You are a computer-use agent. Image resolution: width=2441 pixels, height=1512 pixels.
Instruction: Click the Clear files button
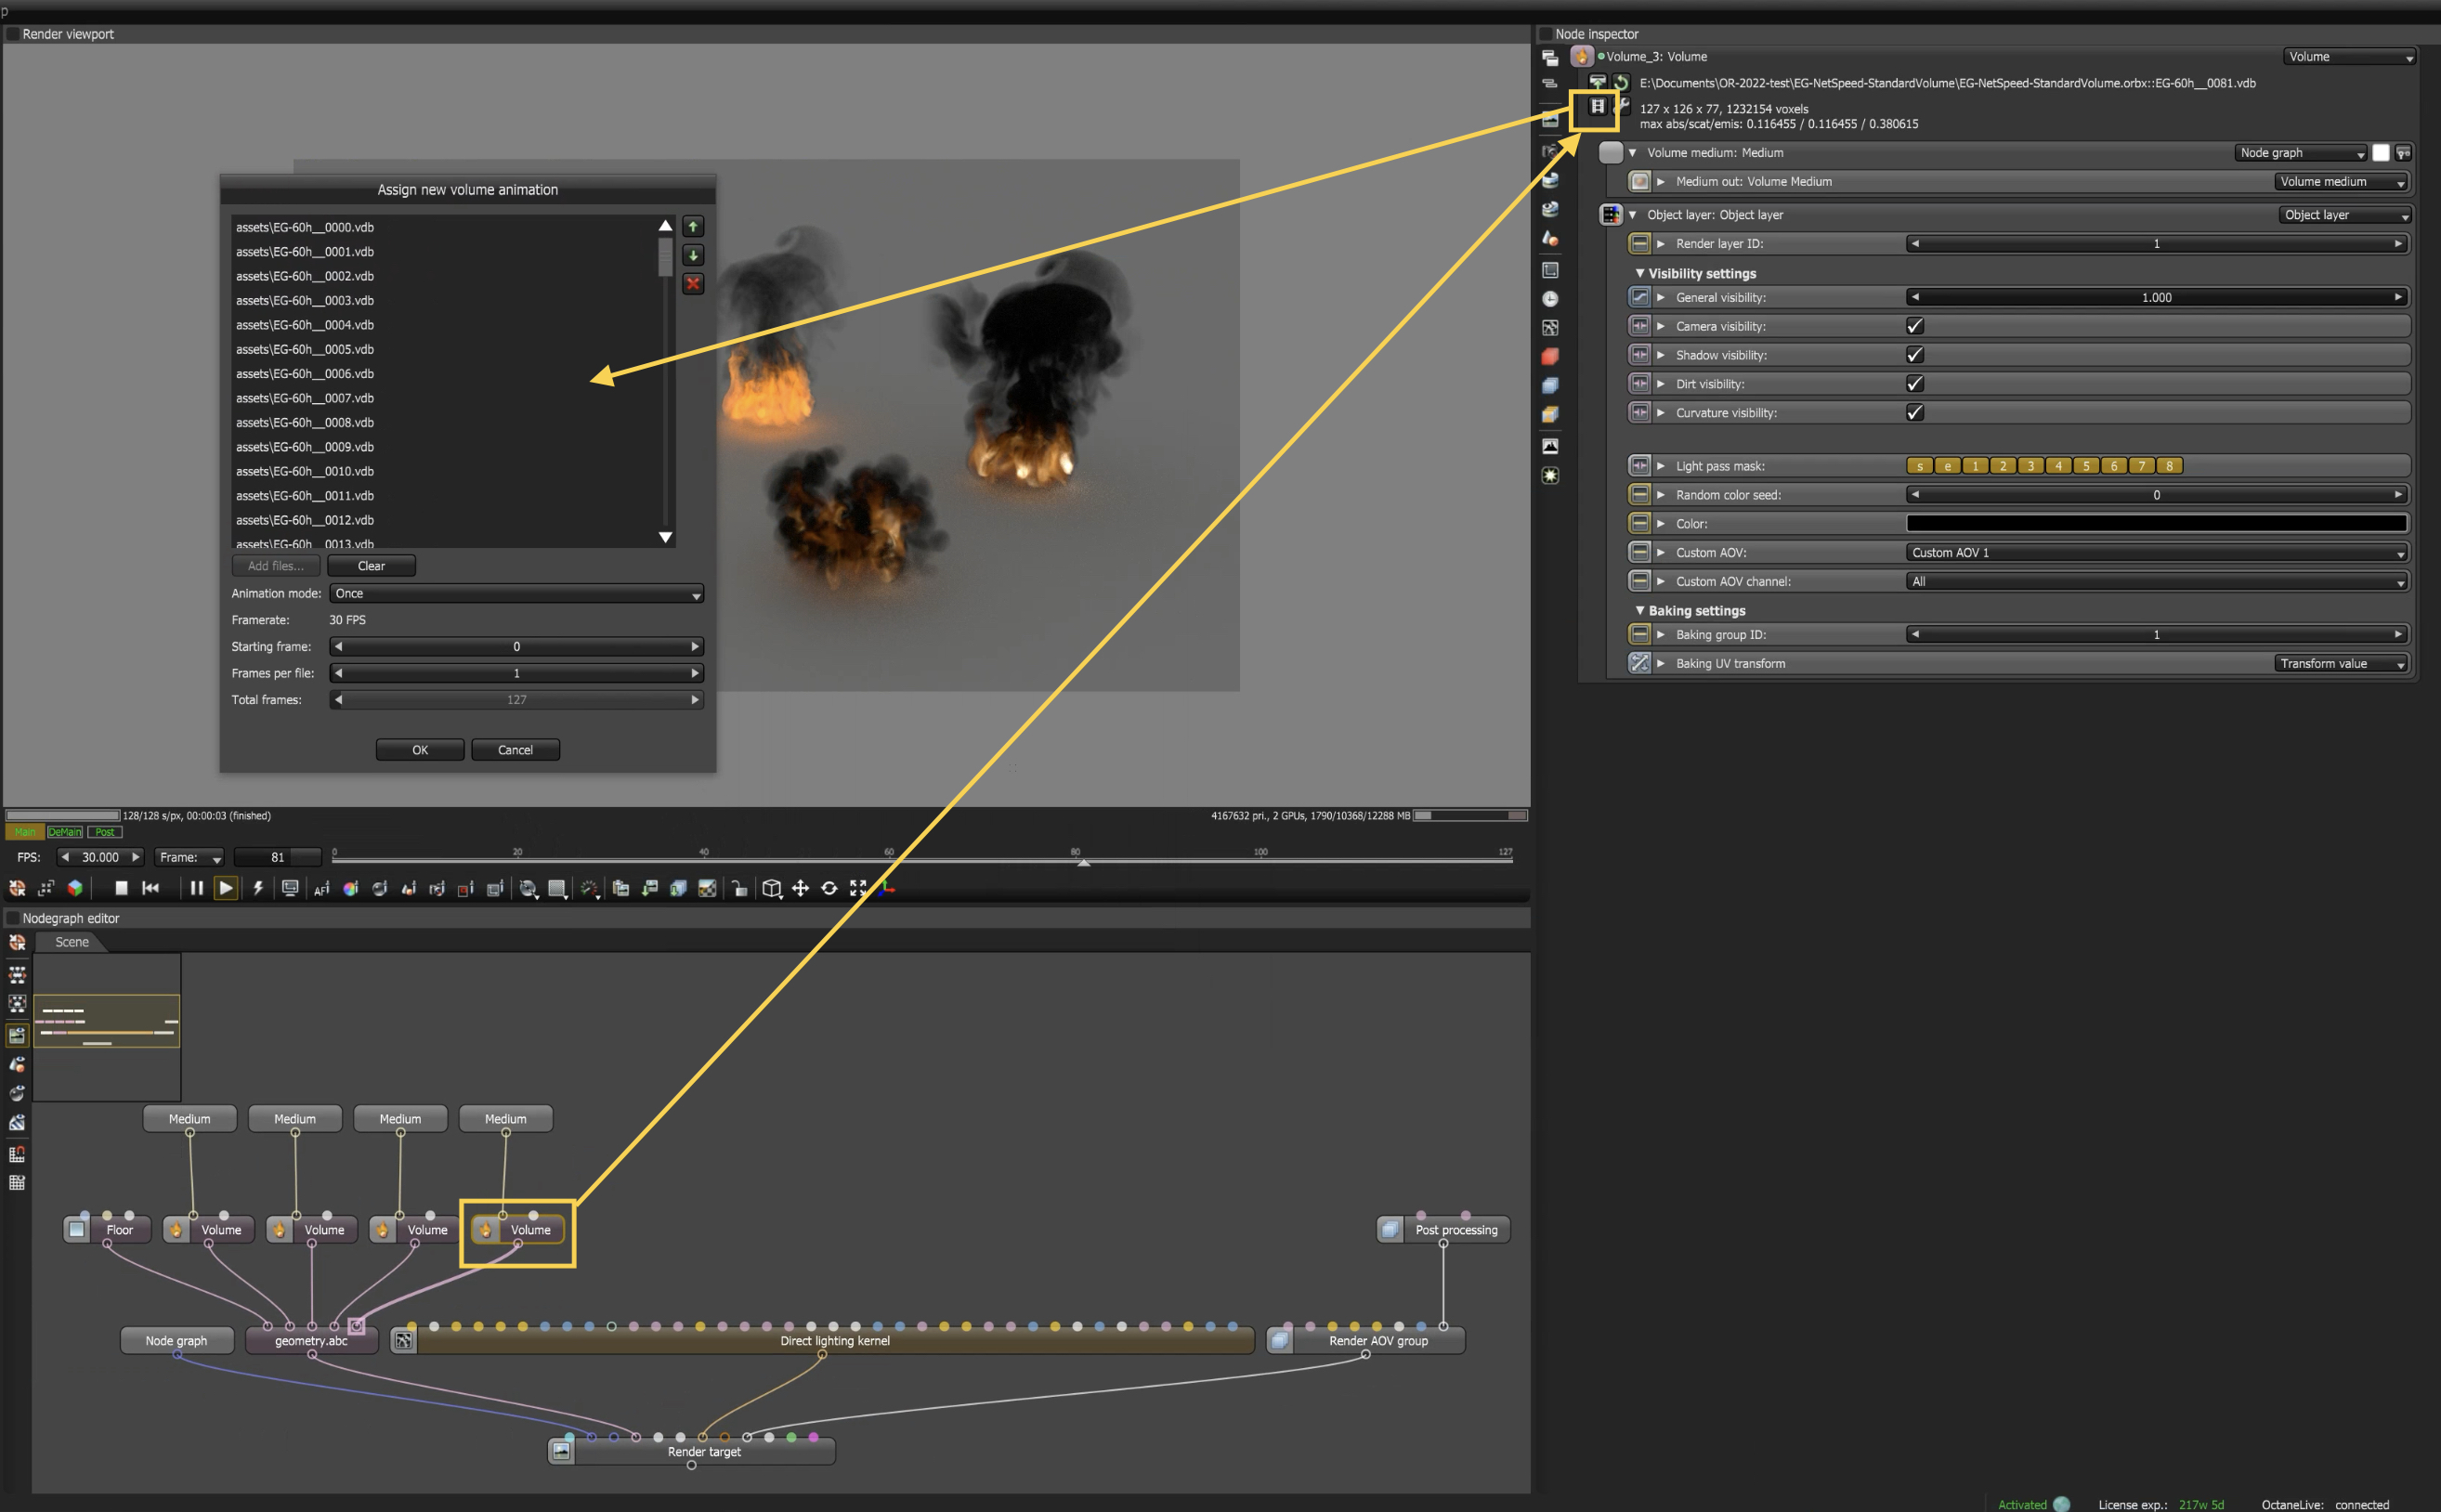point(371,566)
